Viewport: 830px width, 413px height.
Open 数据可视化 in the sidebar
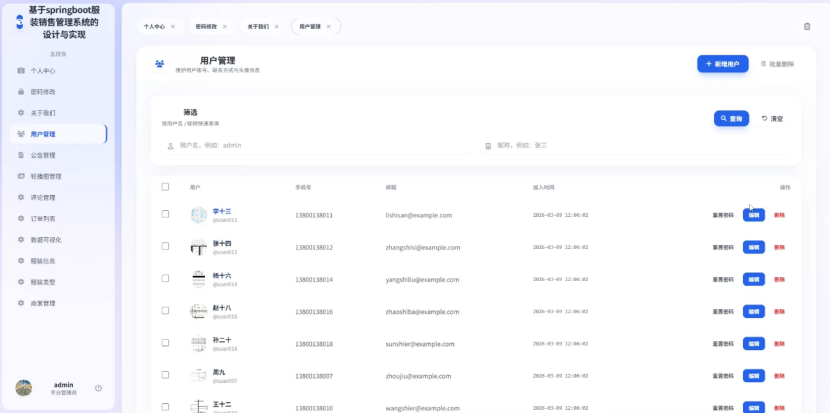tap(58, 240)
